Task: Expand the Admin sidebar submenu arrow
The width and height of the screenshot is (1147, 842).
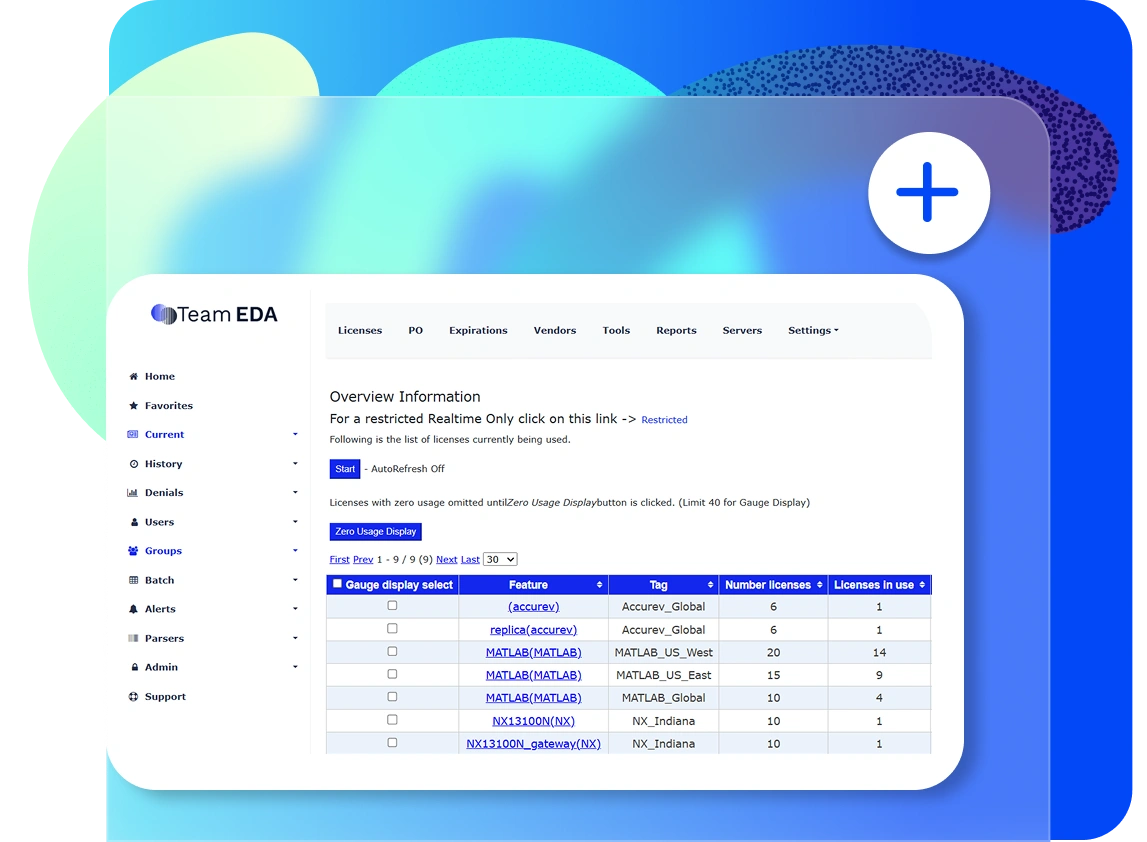Action: click(296, 667)
